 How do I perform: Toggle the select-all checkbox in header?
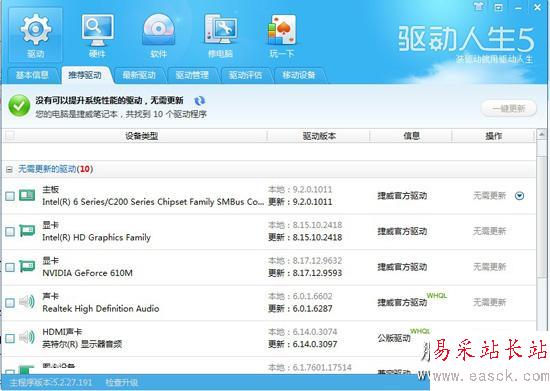pyautogui.click(x=10, y=136)
